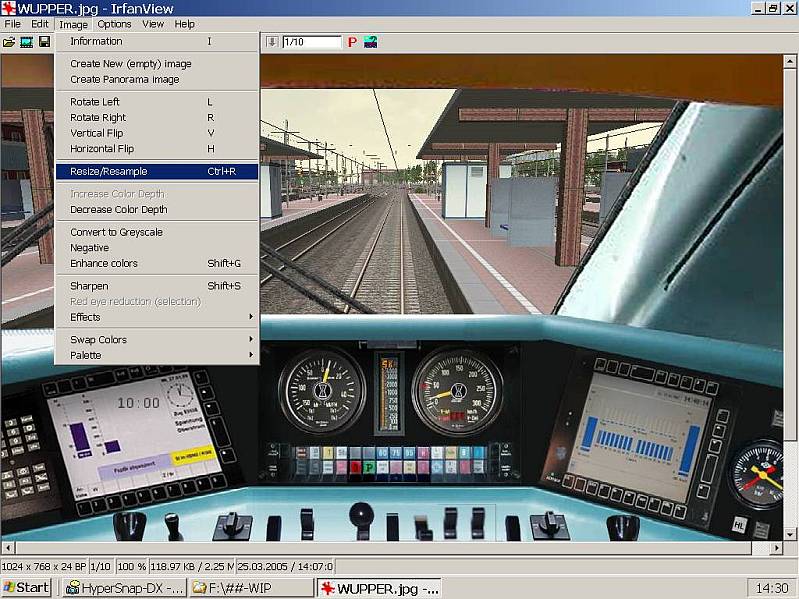Image resolution: width=799 pixels, height=599 pixels.
Task: Switch to HyperSnap-DX taskbar button
Action: point(124,588)
